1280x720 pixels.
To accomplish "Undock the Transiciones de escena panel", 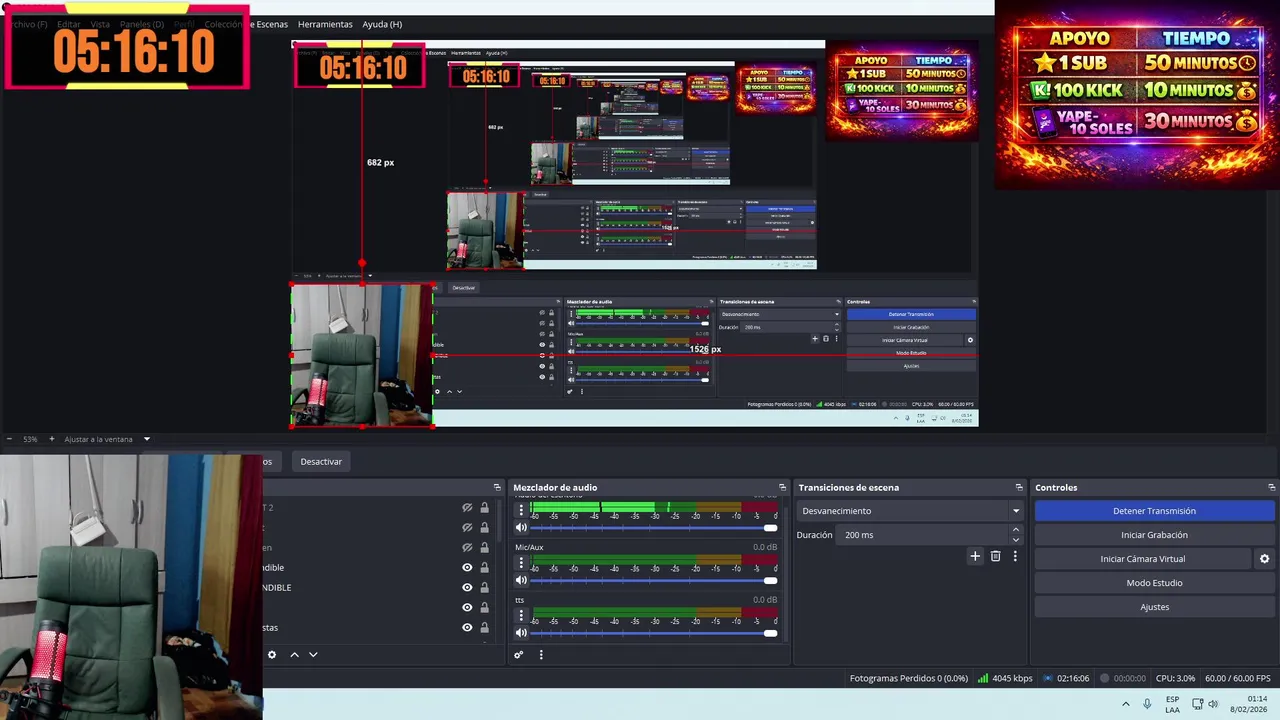I will [1019, 488].
